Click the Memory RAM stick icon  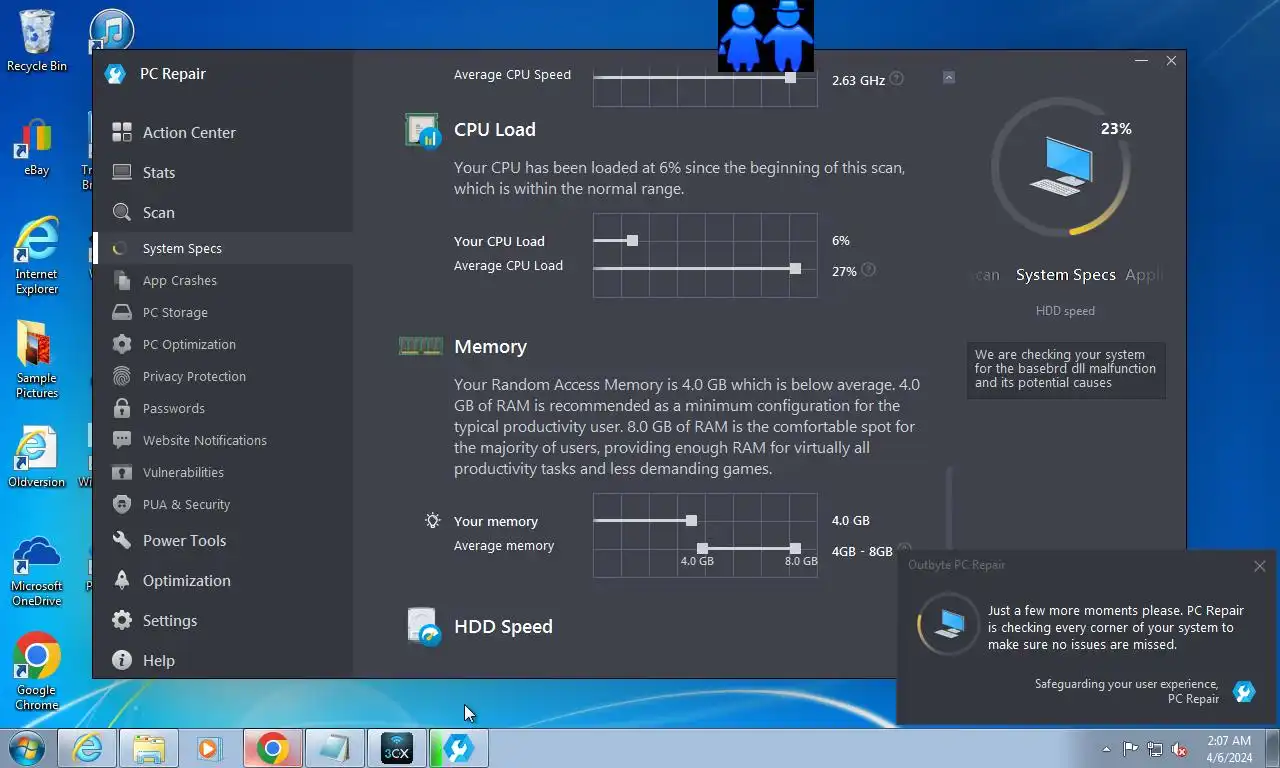[421, 346]
